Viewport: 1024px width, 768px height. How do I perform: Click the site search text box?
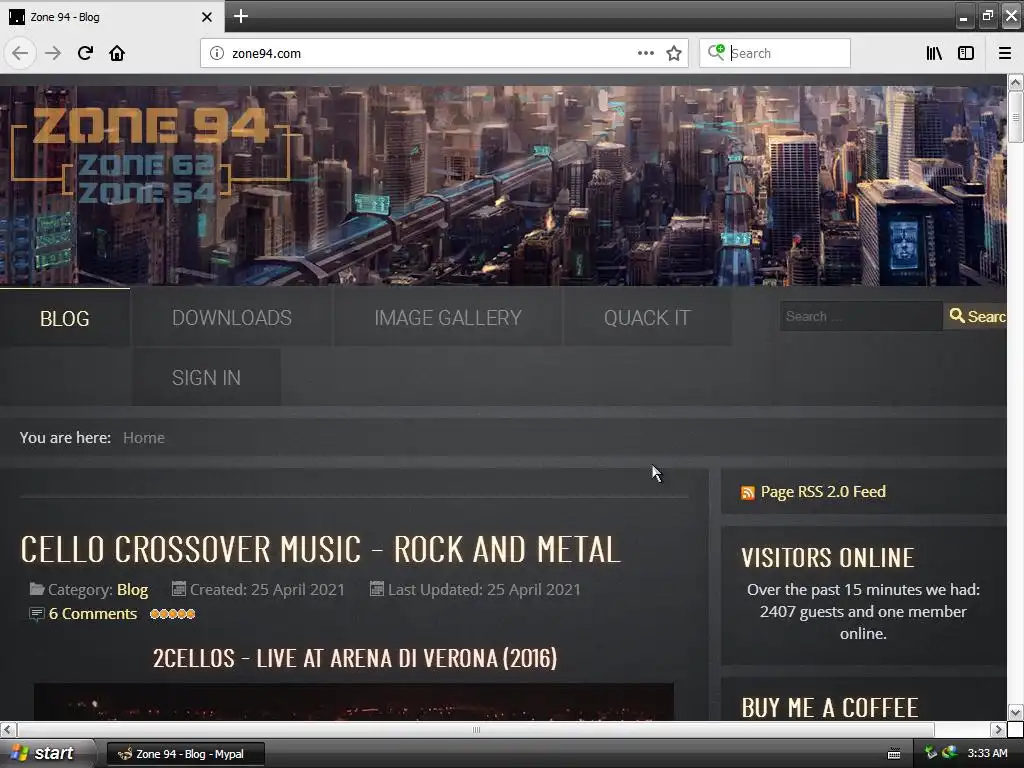coord(861,316)
